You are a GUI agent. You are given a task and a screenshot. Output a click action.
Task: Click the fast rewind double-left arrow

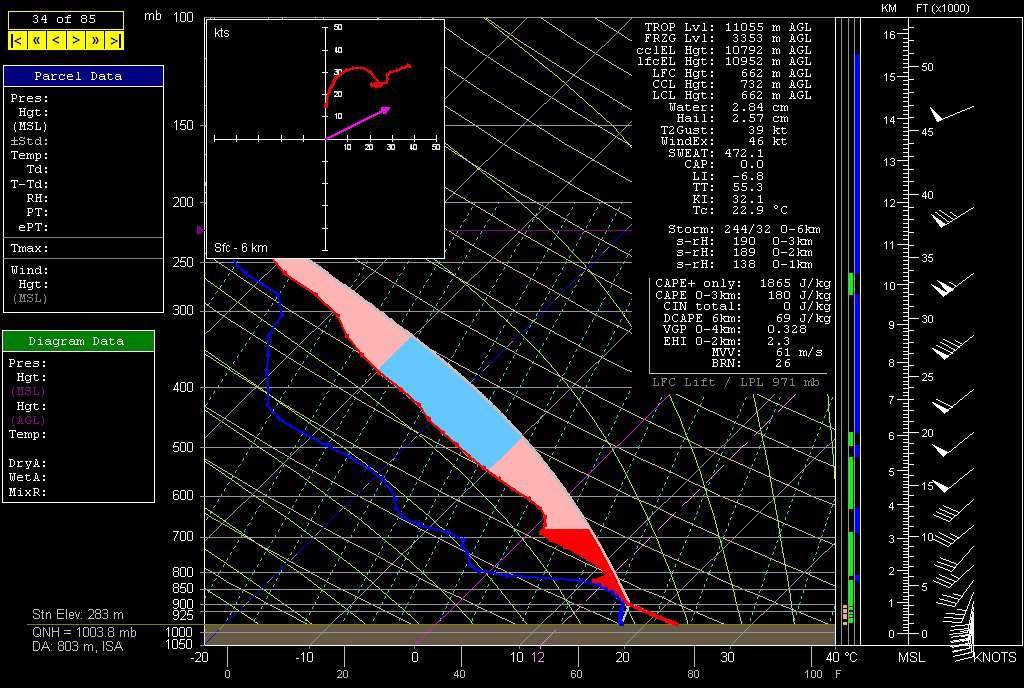(x=36, y=40)
